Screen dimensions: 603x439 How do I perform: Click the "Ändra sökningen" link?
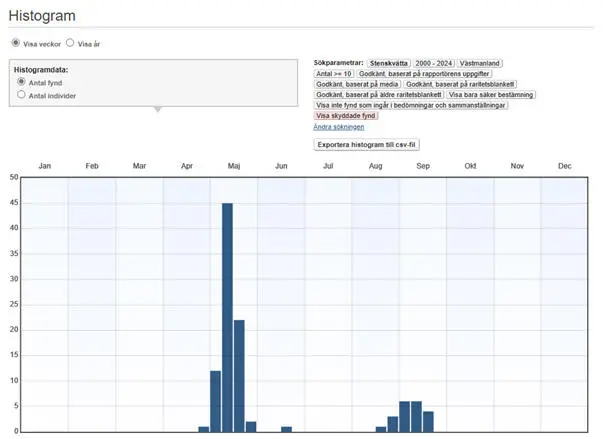tap(338, 127)
